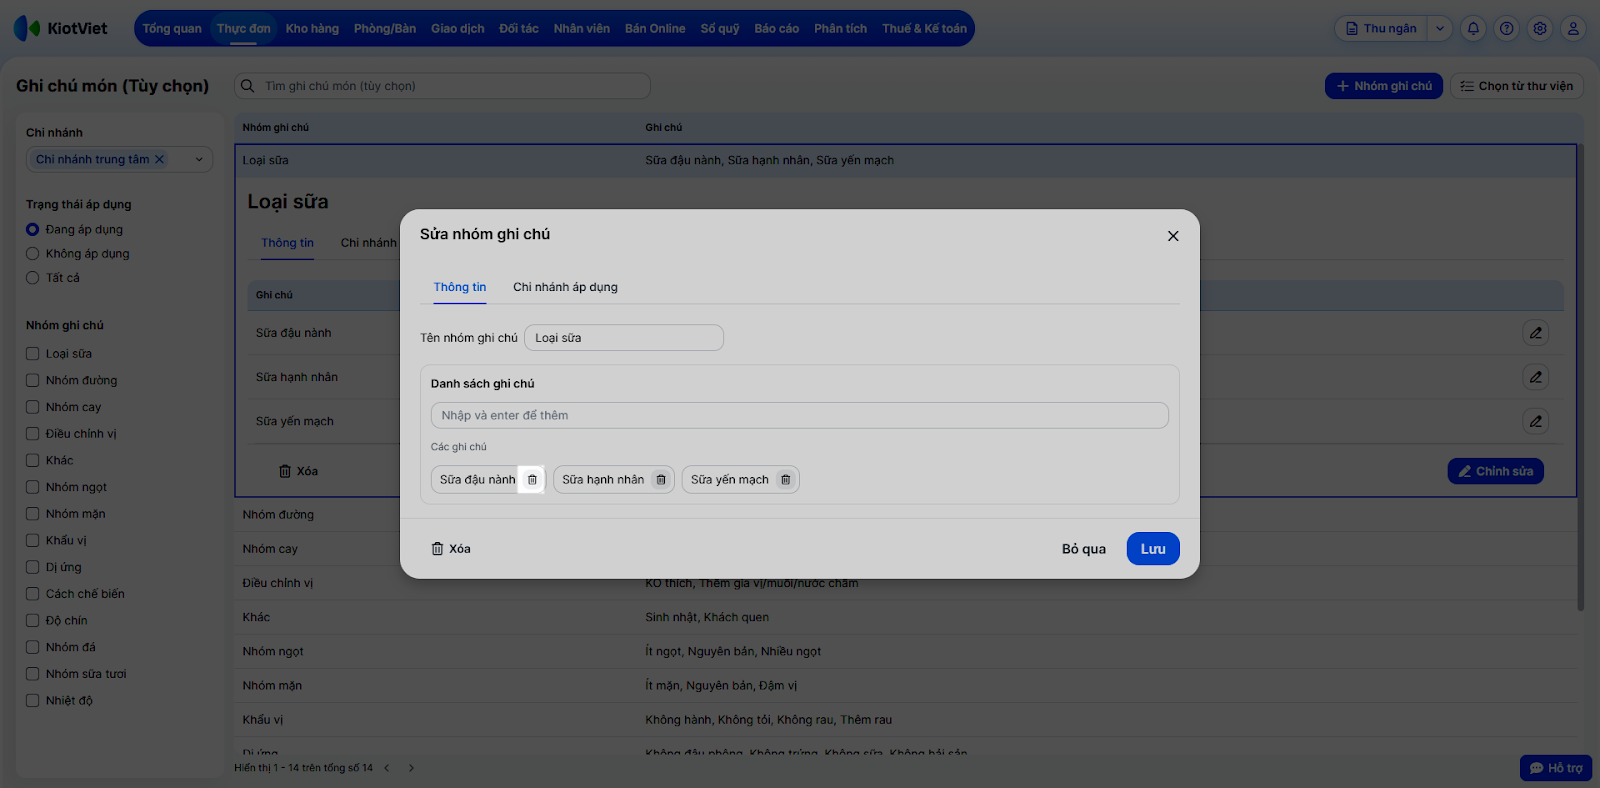Go to next page of results
The width and height of the screenshot is (1600, 788).
[411, 768]
